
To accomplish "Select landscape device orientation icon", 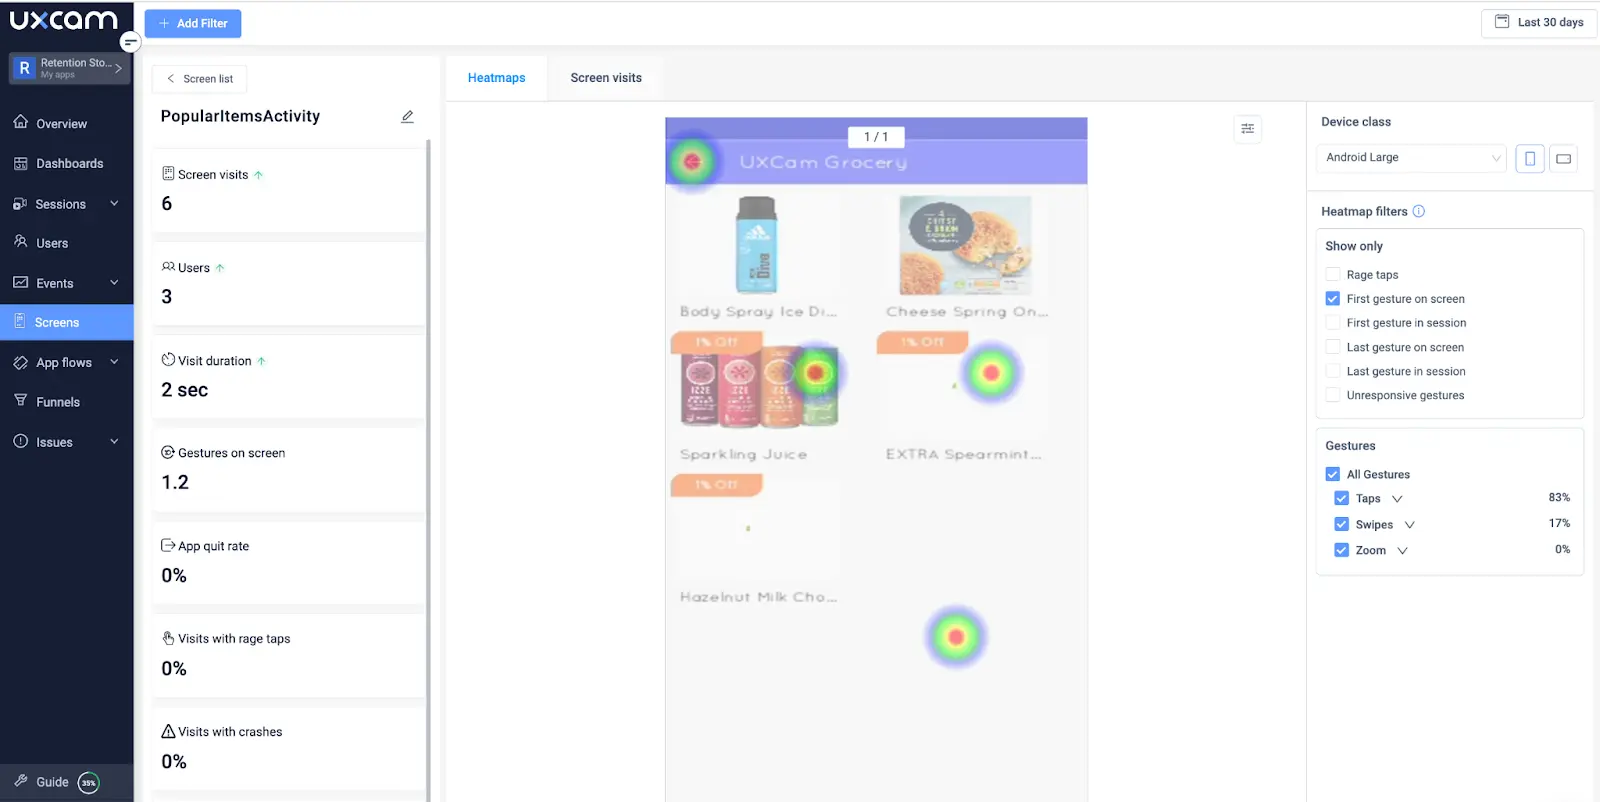I will tap(1564, 158).
